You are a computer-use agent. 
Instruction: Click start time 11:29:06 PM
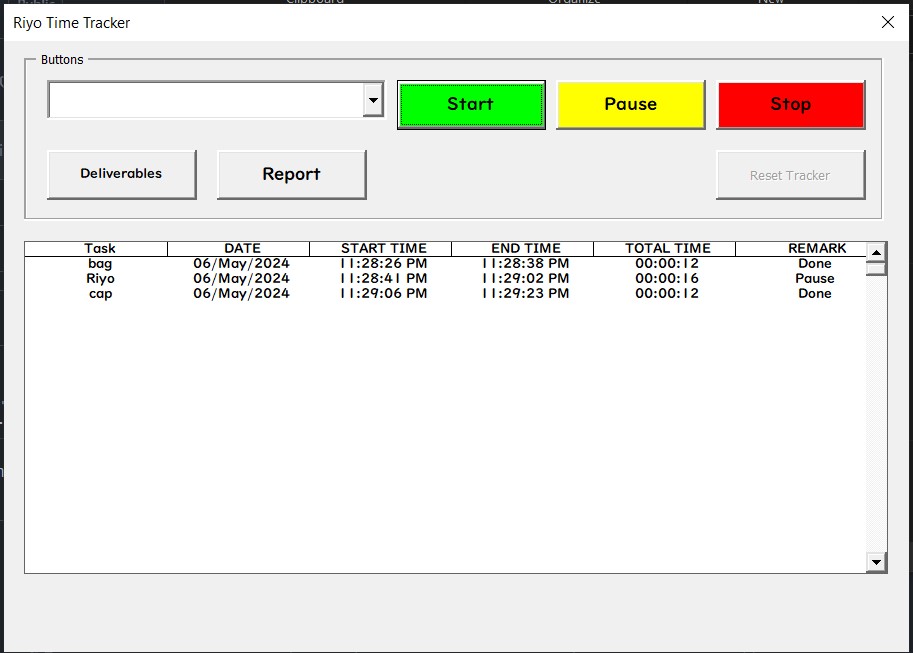coord(384,294)
